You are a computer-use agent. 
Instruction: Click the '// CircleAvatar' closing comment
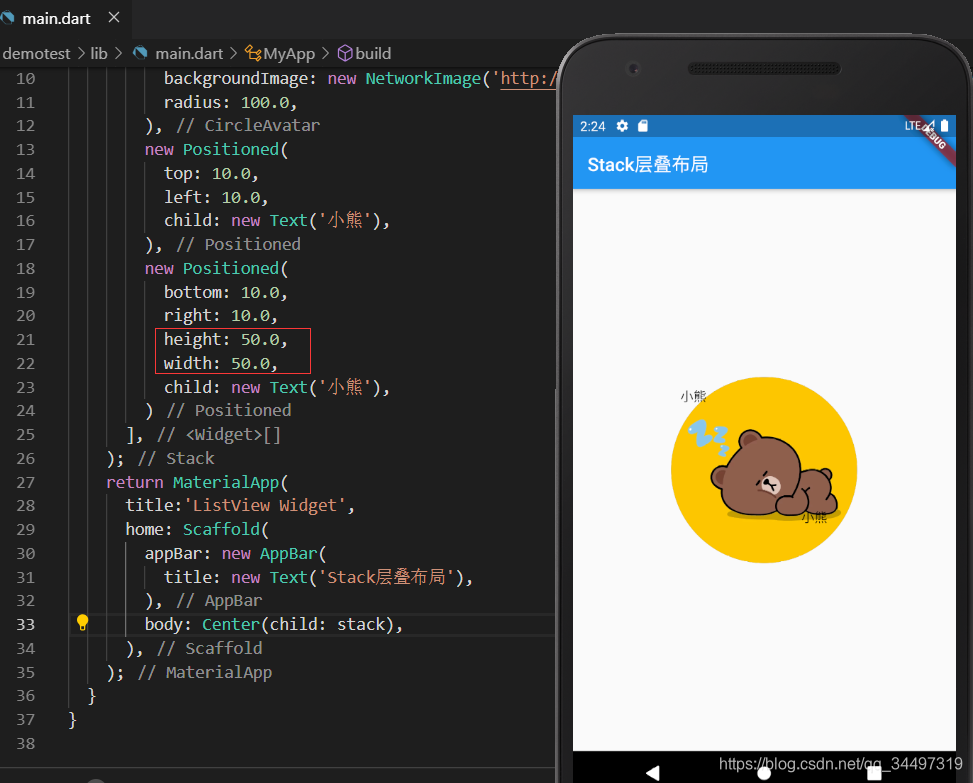point(248,126)
